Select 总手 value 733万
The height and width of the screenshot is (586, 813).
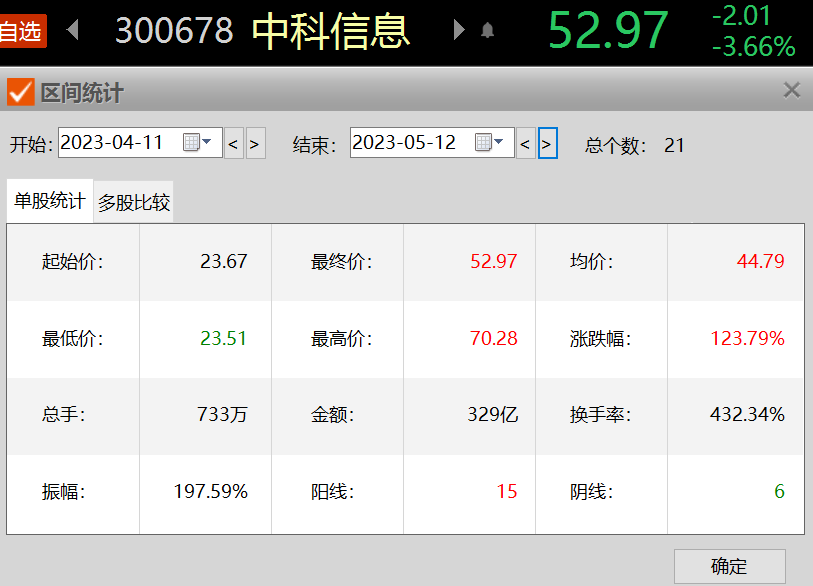222,414
